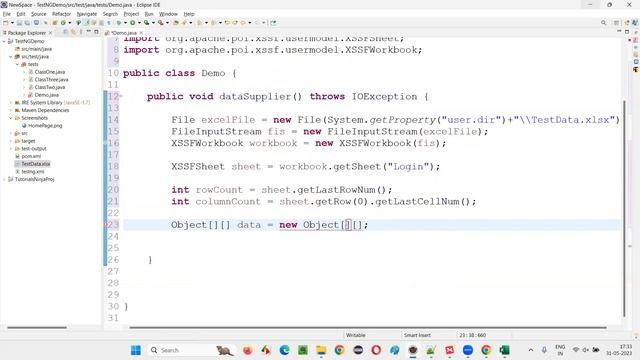Screen dimensions: 640x360
Task: Click the cursor position '23 : 38 : 660' status
Action: pos(472,335)
